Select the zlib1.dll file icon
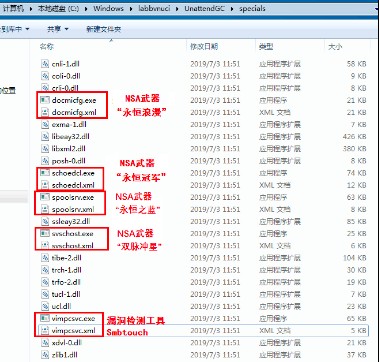 45,355
